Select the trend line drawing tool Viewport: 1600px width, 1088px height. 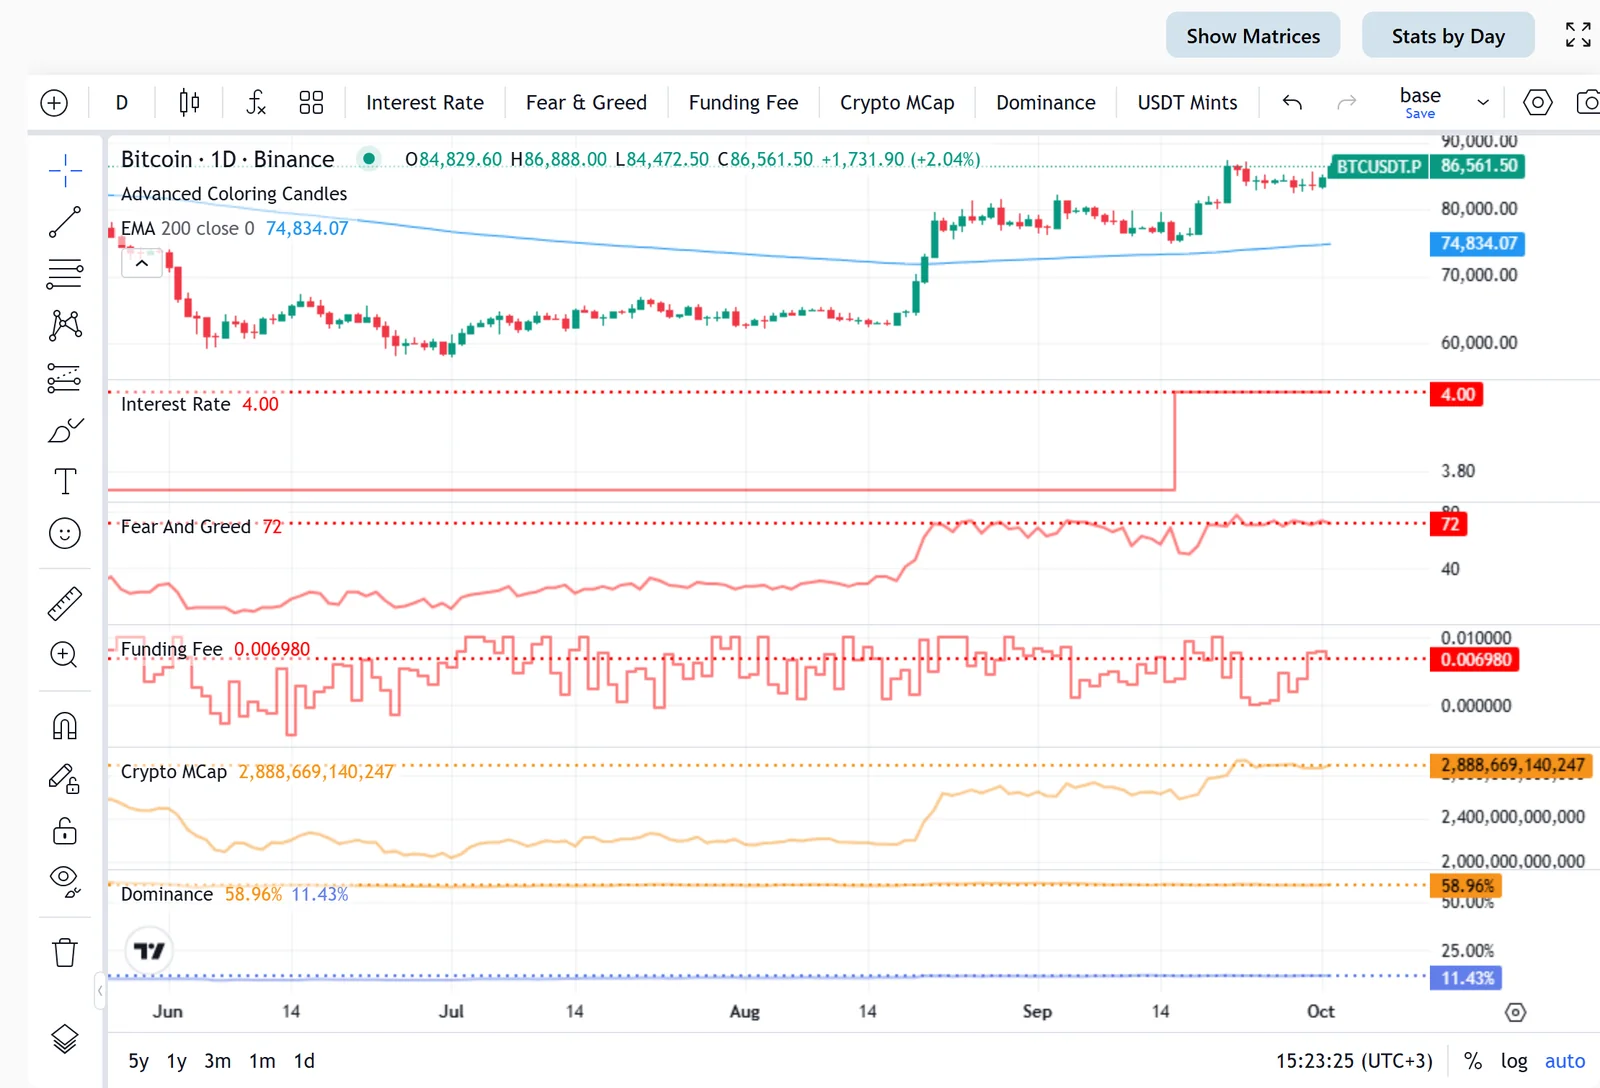pos(65,222)
